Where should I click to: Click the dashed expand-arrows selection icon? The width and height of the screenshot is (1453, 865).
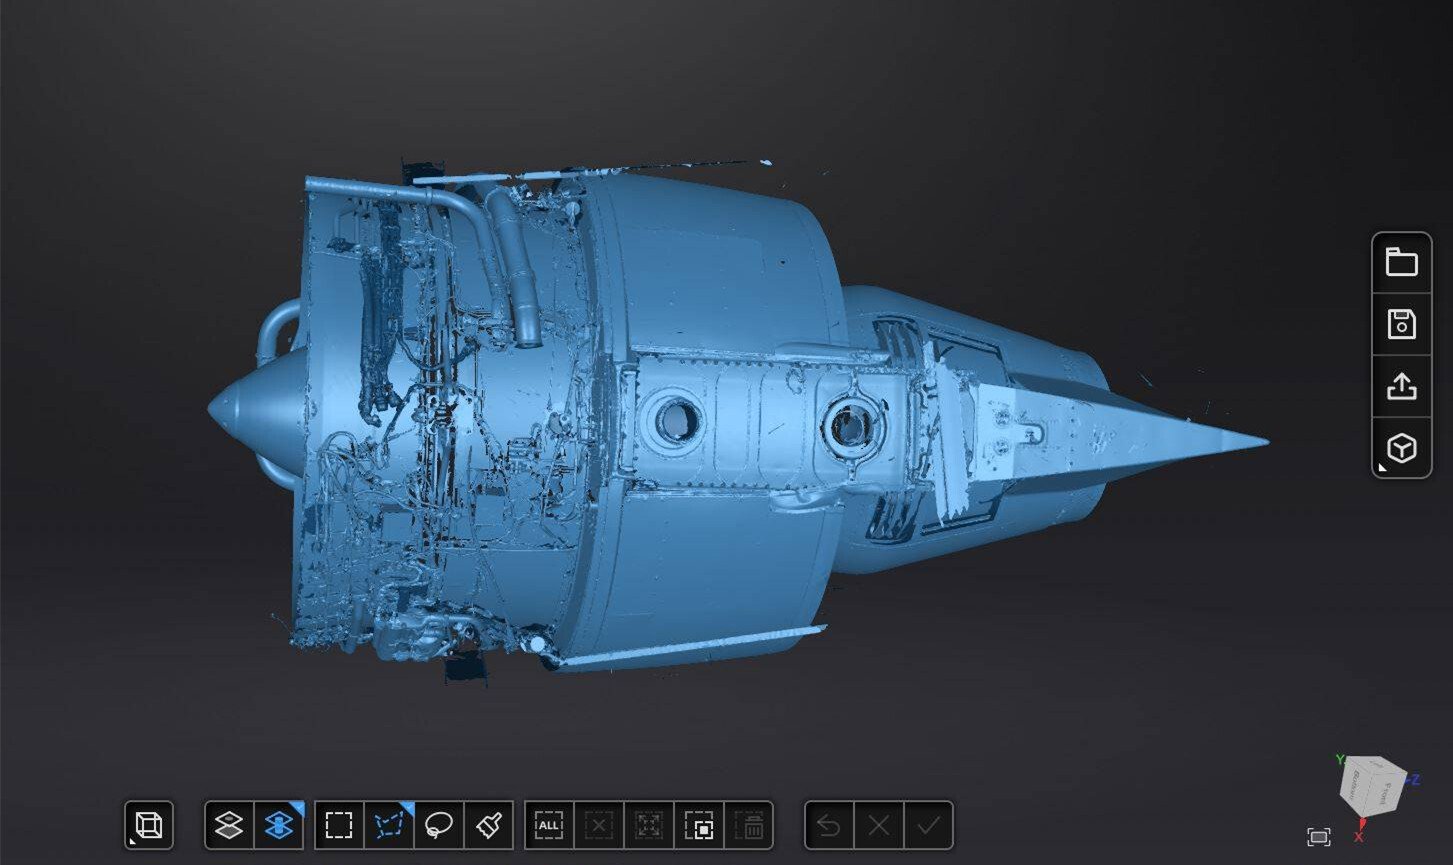click(648, 825)
